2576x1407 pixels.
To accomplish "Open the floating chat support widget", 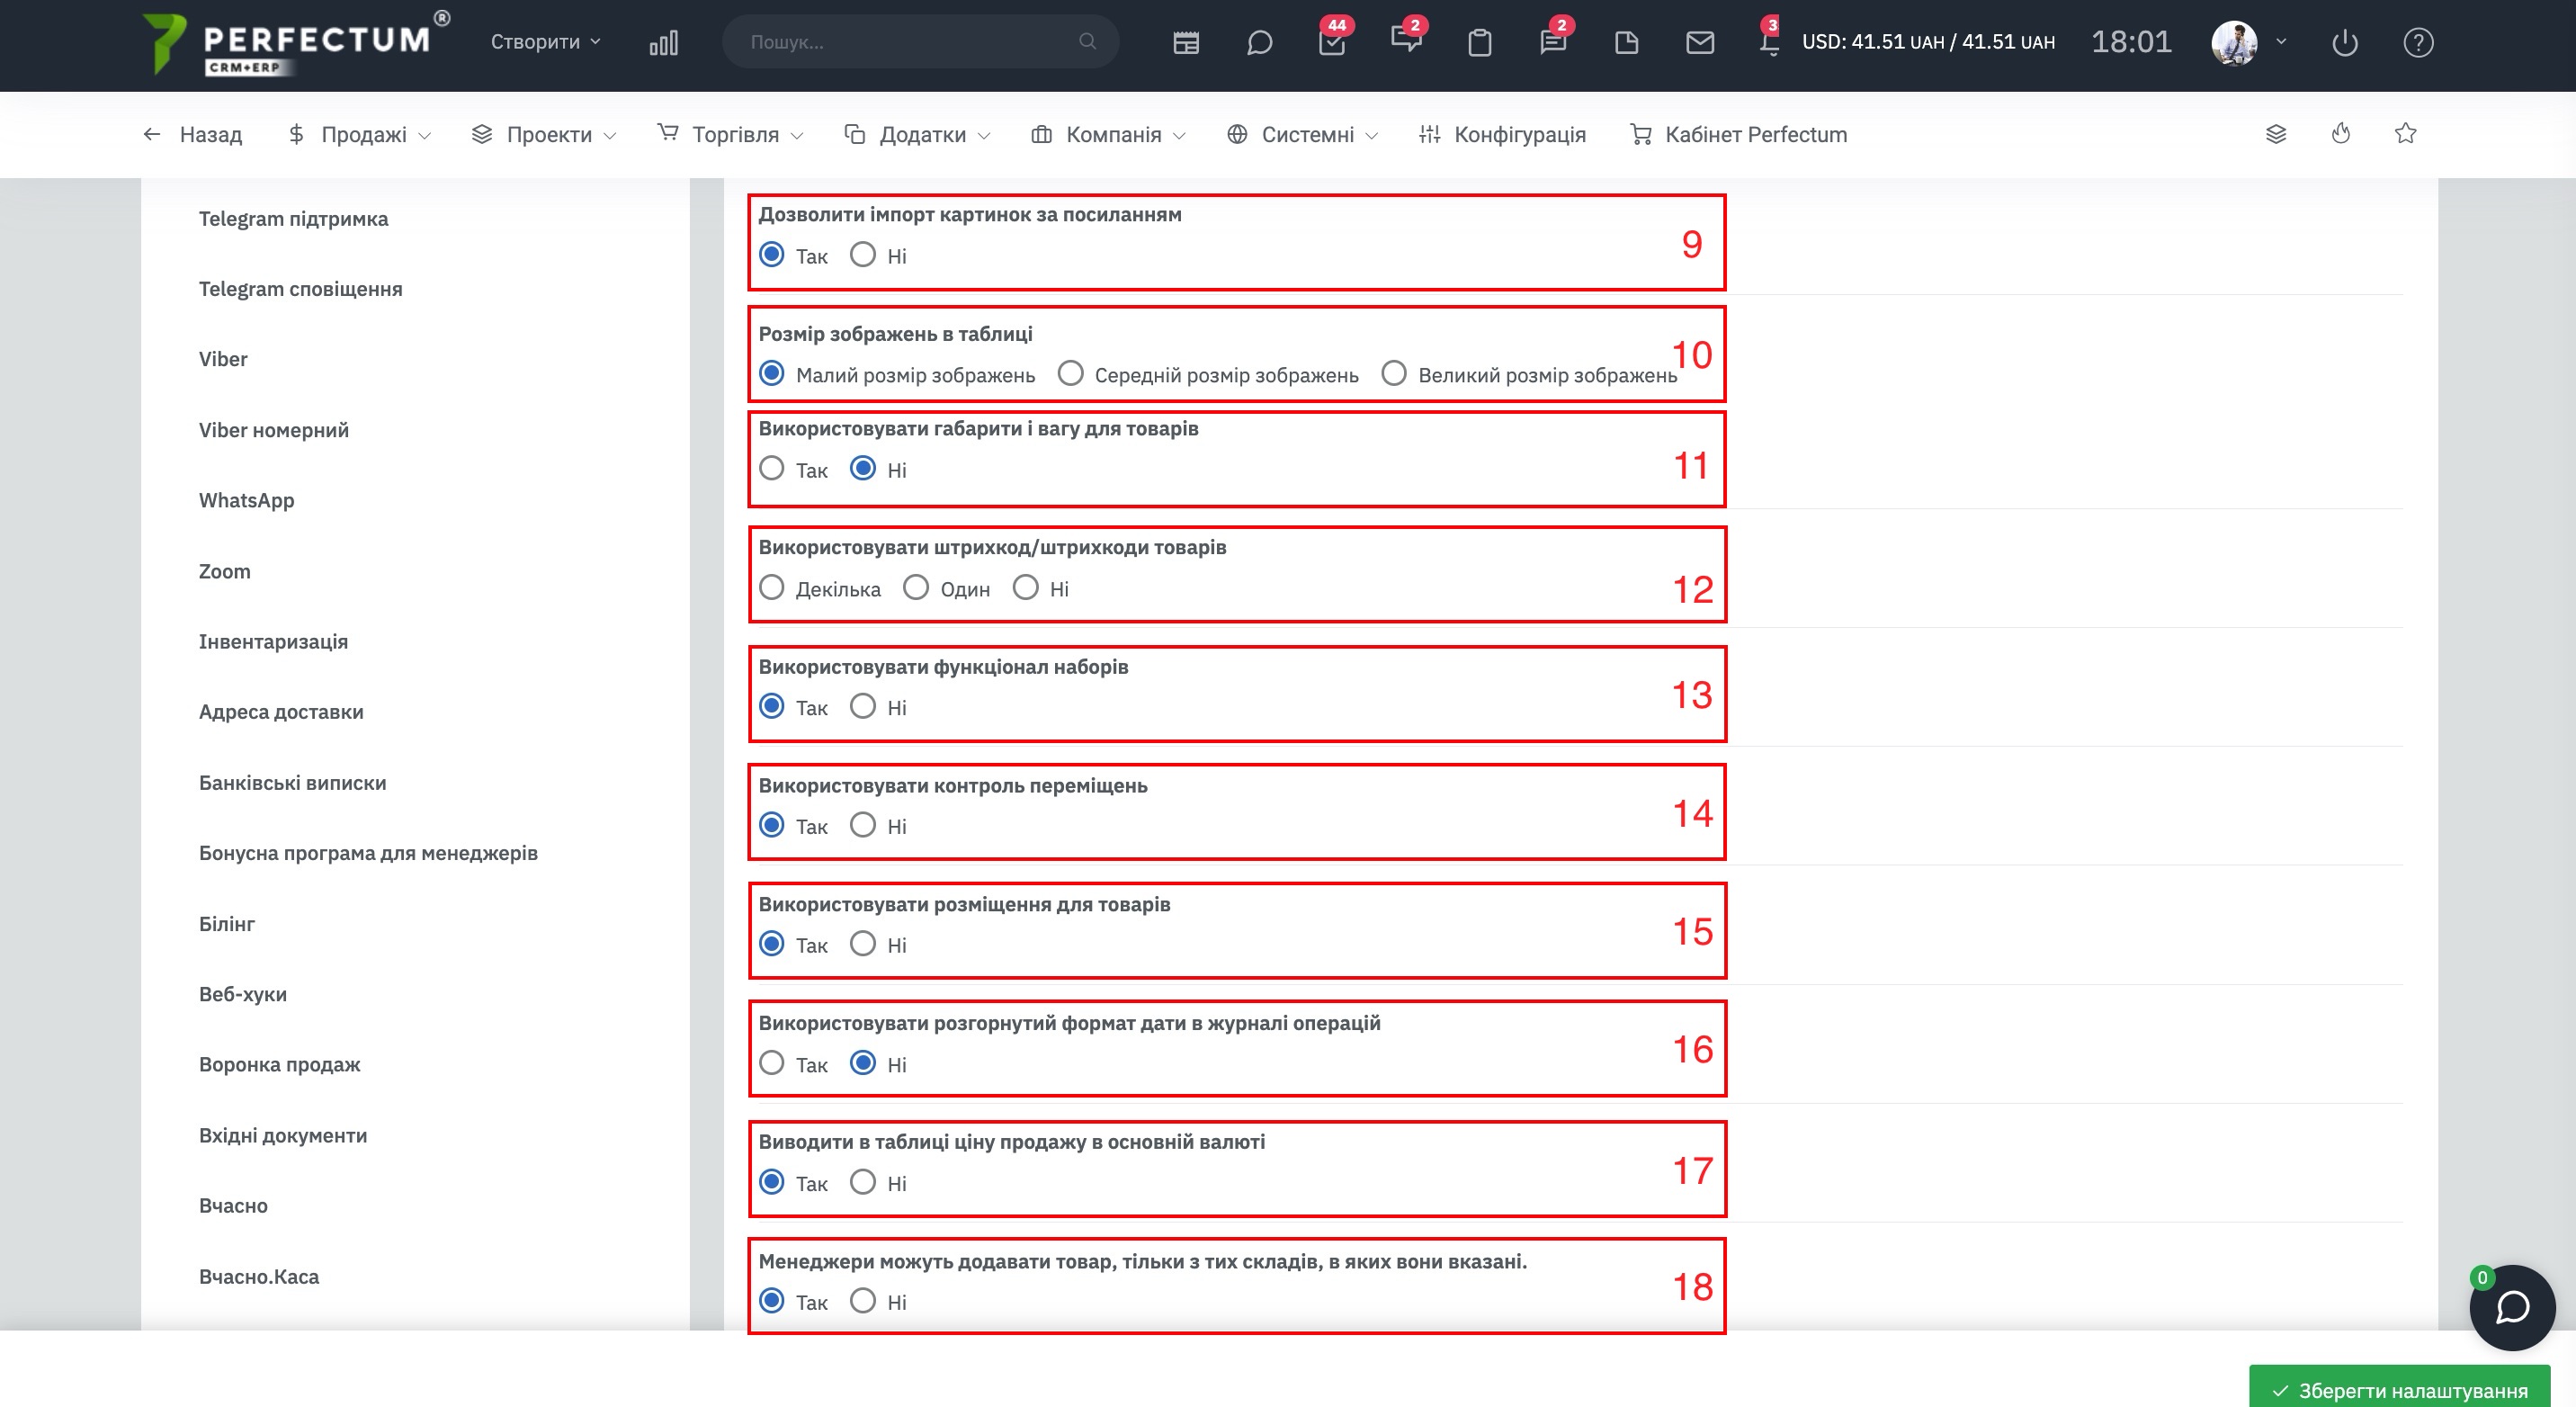I will tap(2512, 1307).
